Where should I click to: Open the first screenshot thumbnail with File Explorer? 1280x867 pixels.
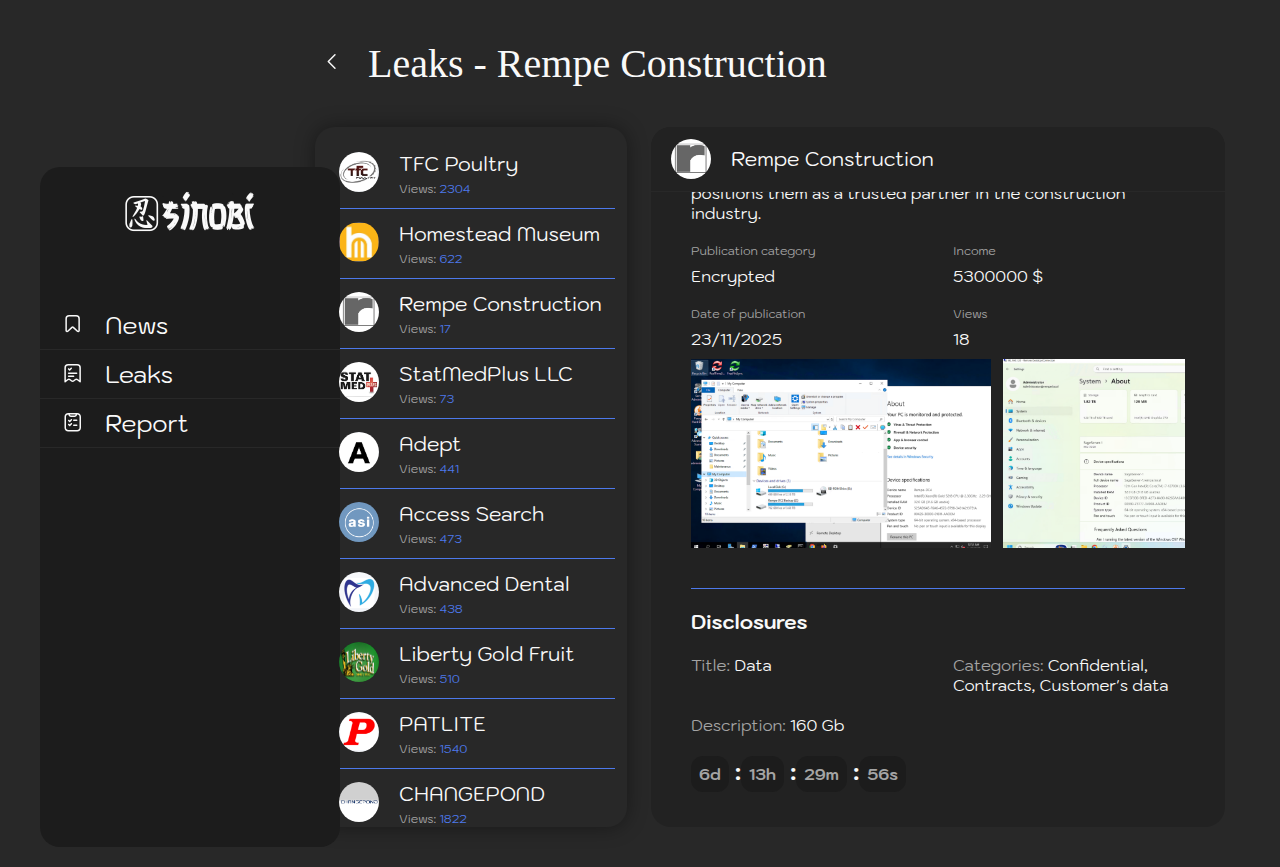[840, 453]
